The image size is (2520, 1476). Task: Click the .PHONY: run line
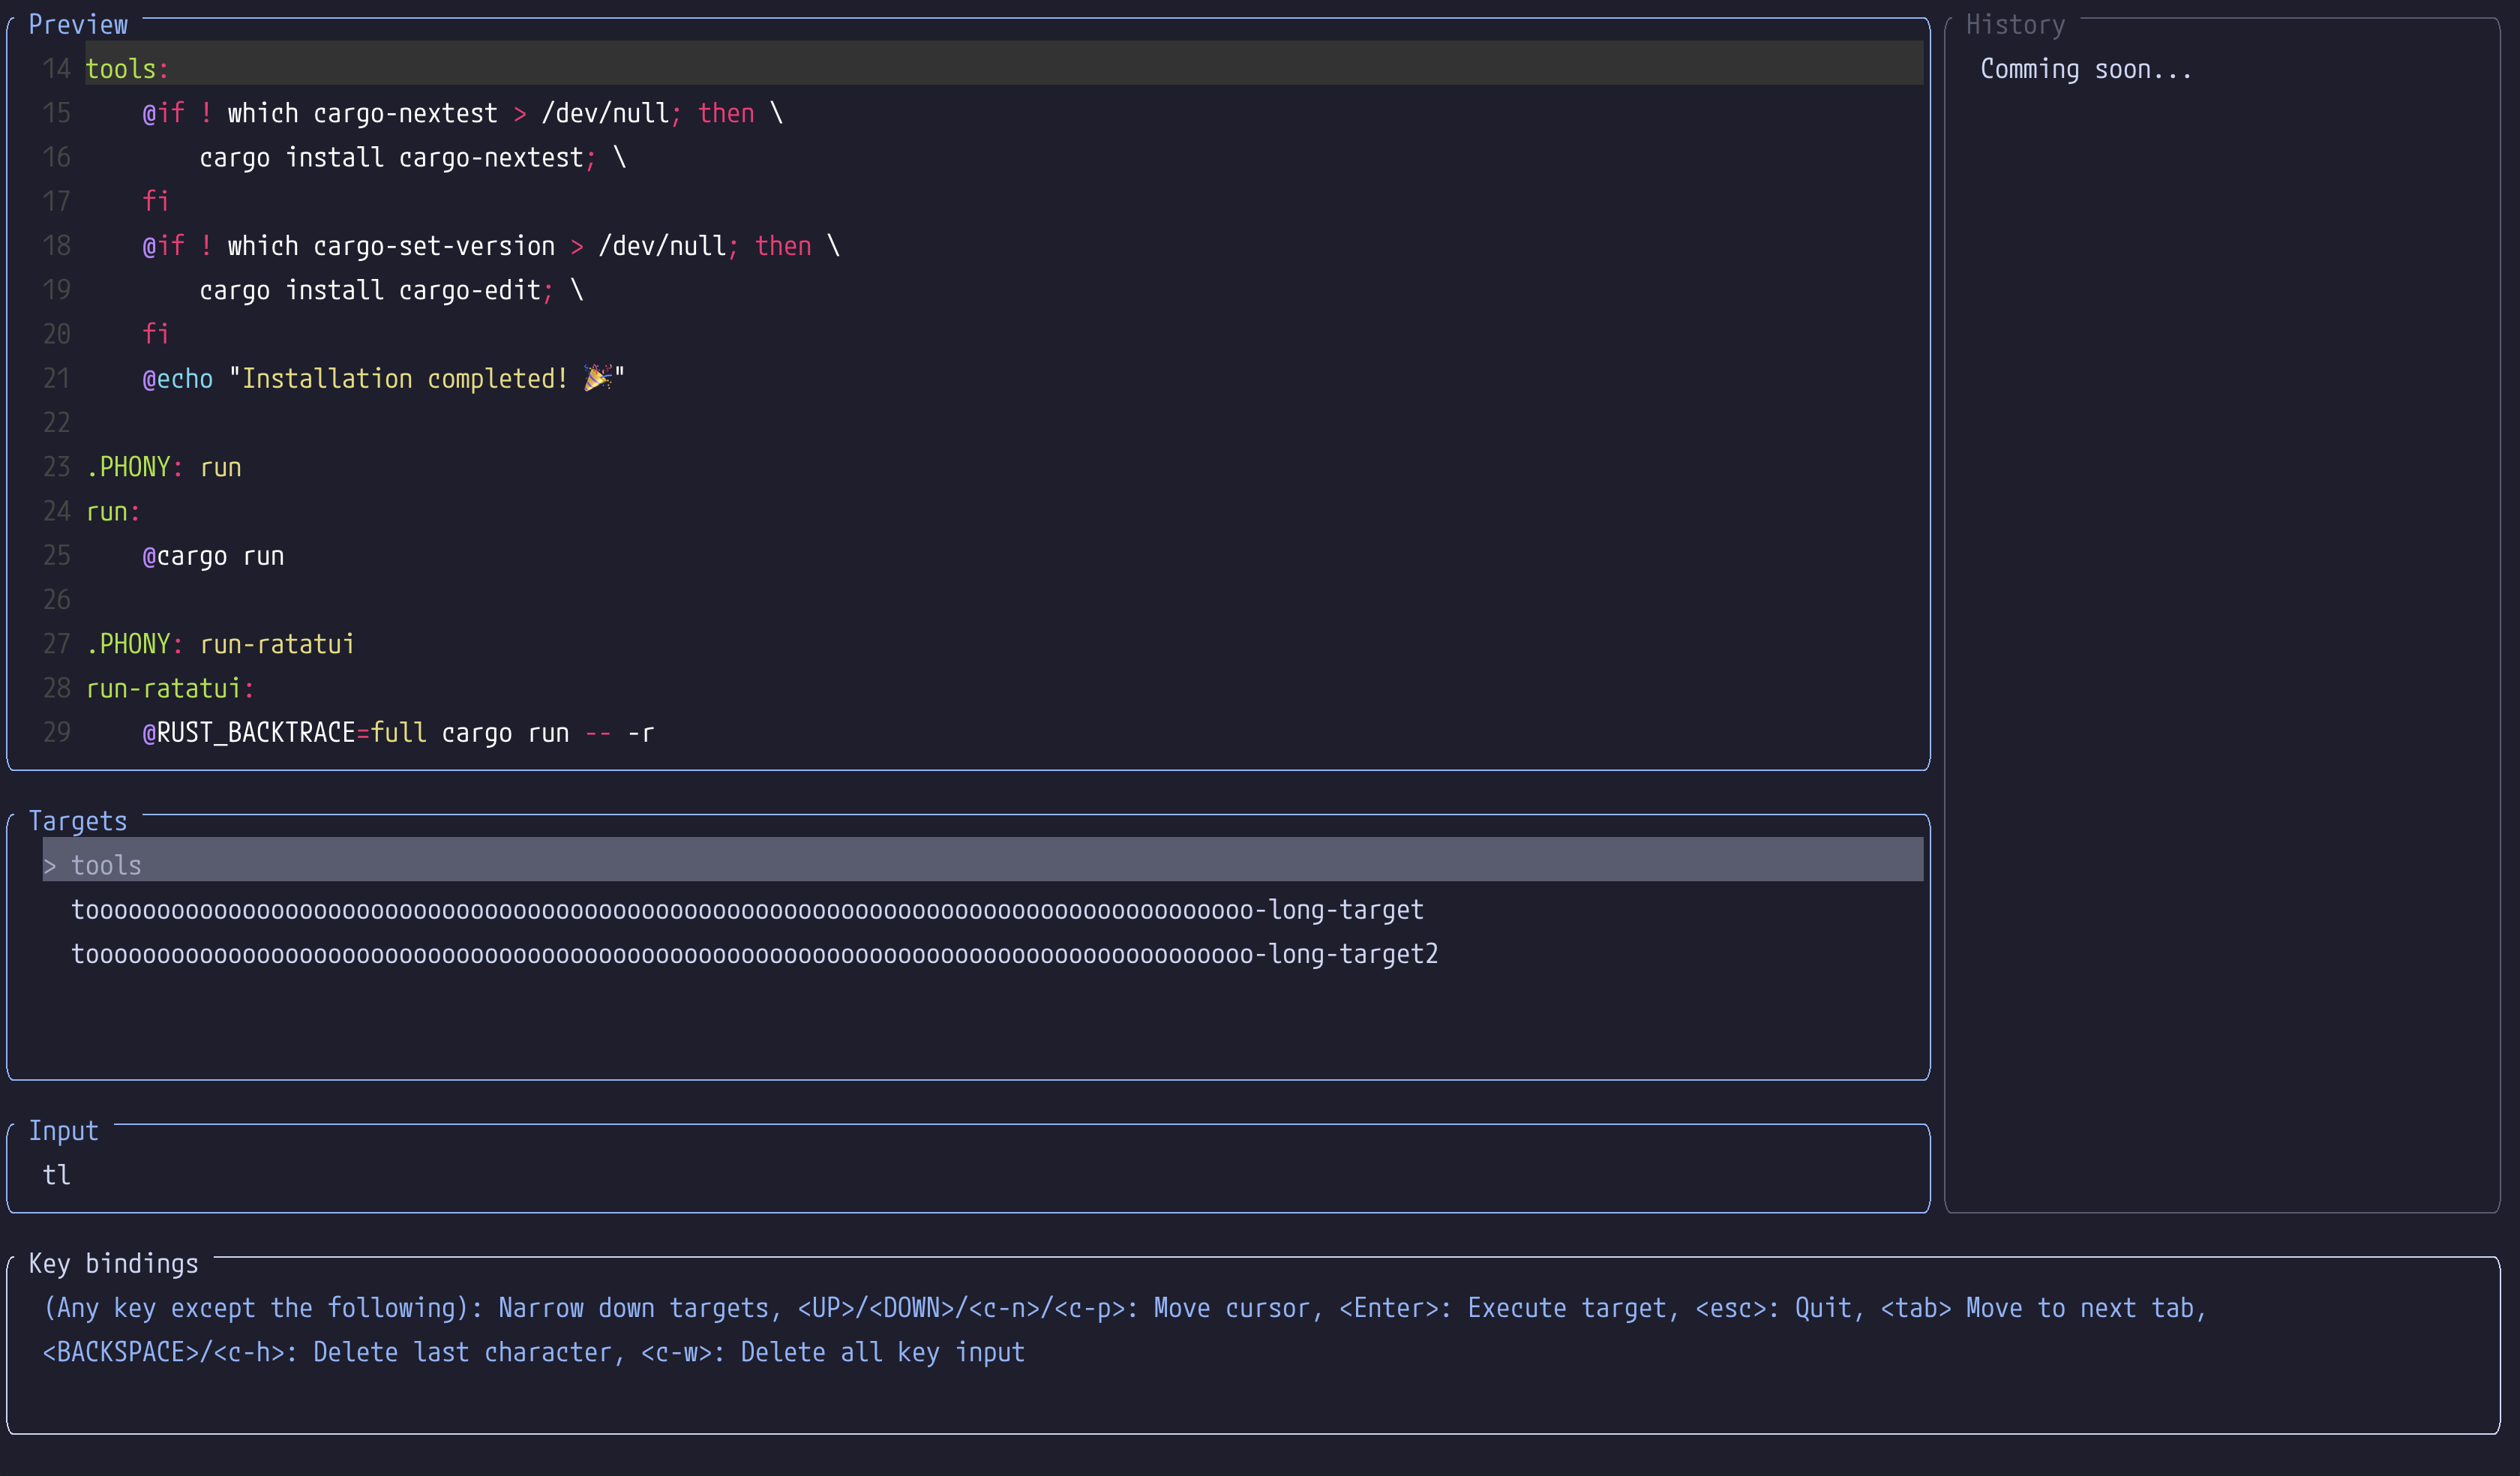click(x=164, y=467)
